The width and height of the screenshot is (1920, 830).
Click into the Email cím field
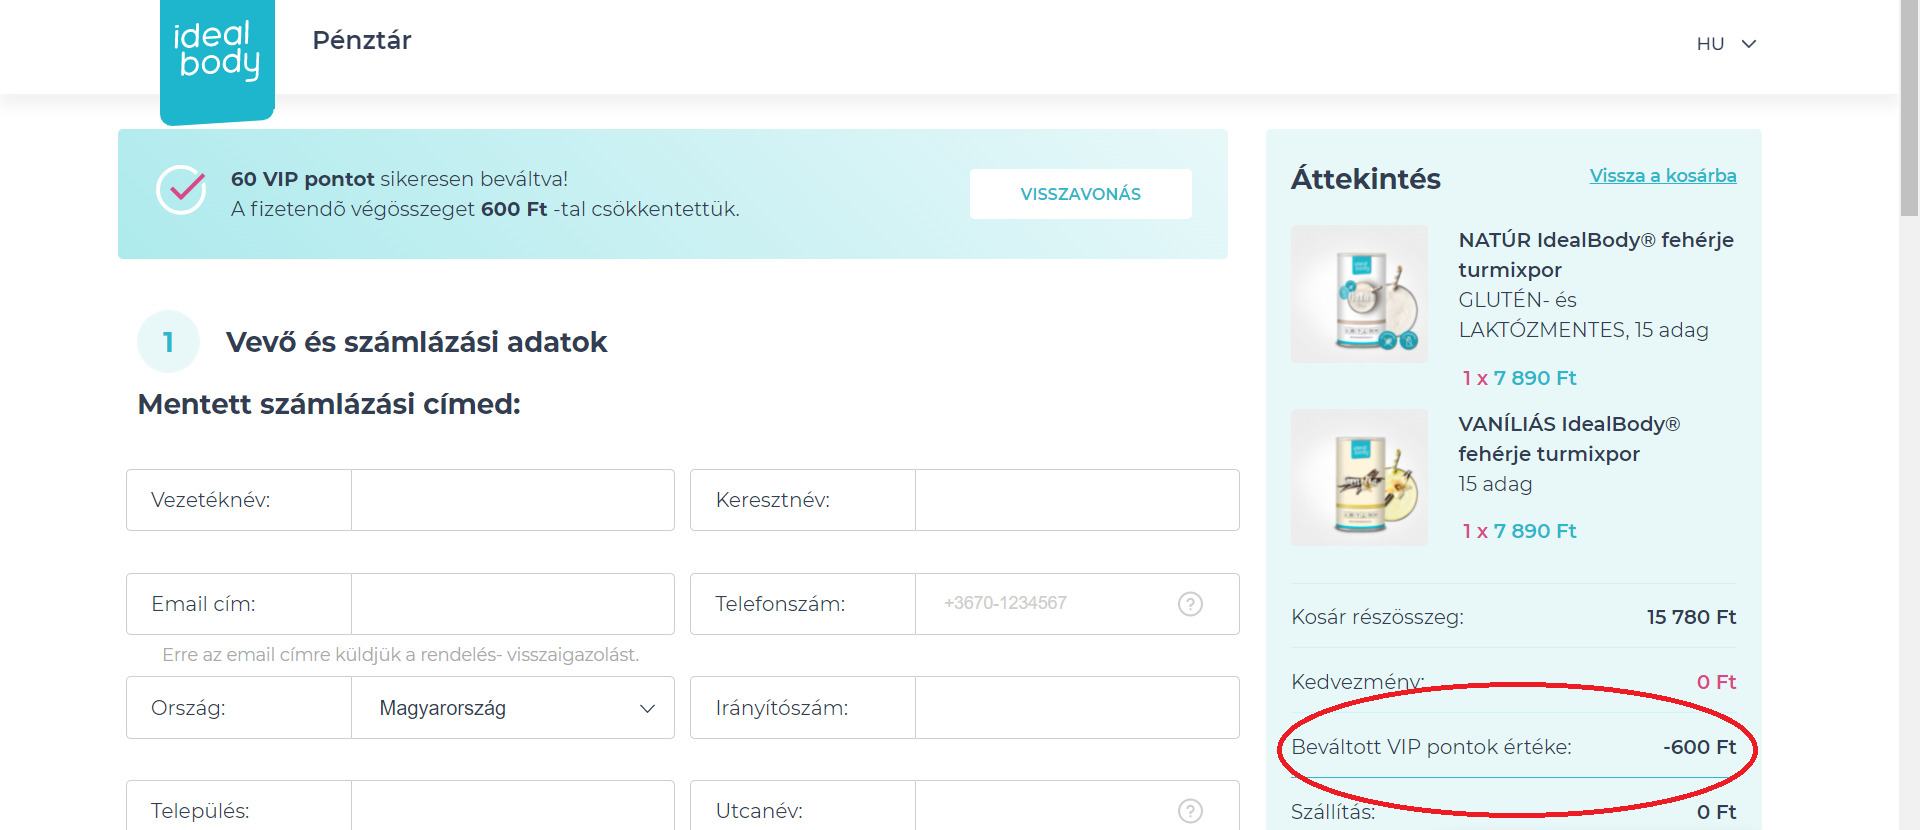coord(512,604)
